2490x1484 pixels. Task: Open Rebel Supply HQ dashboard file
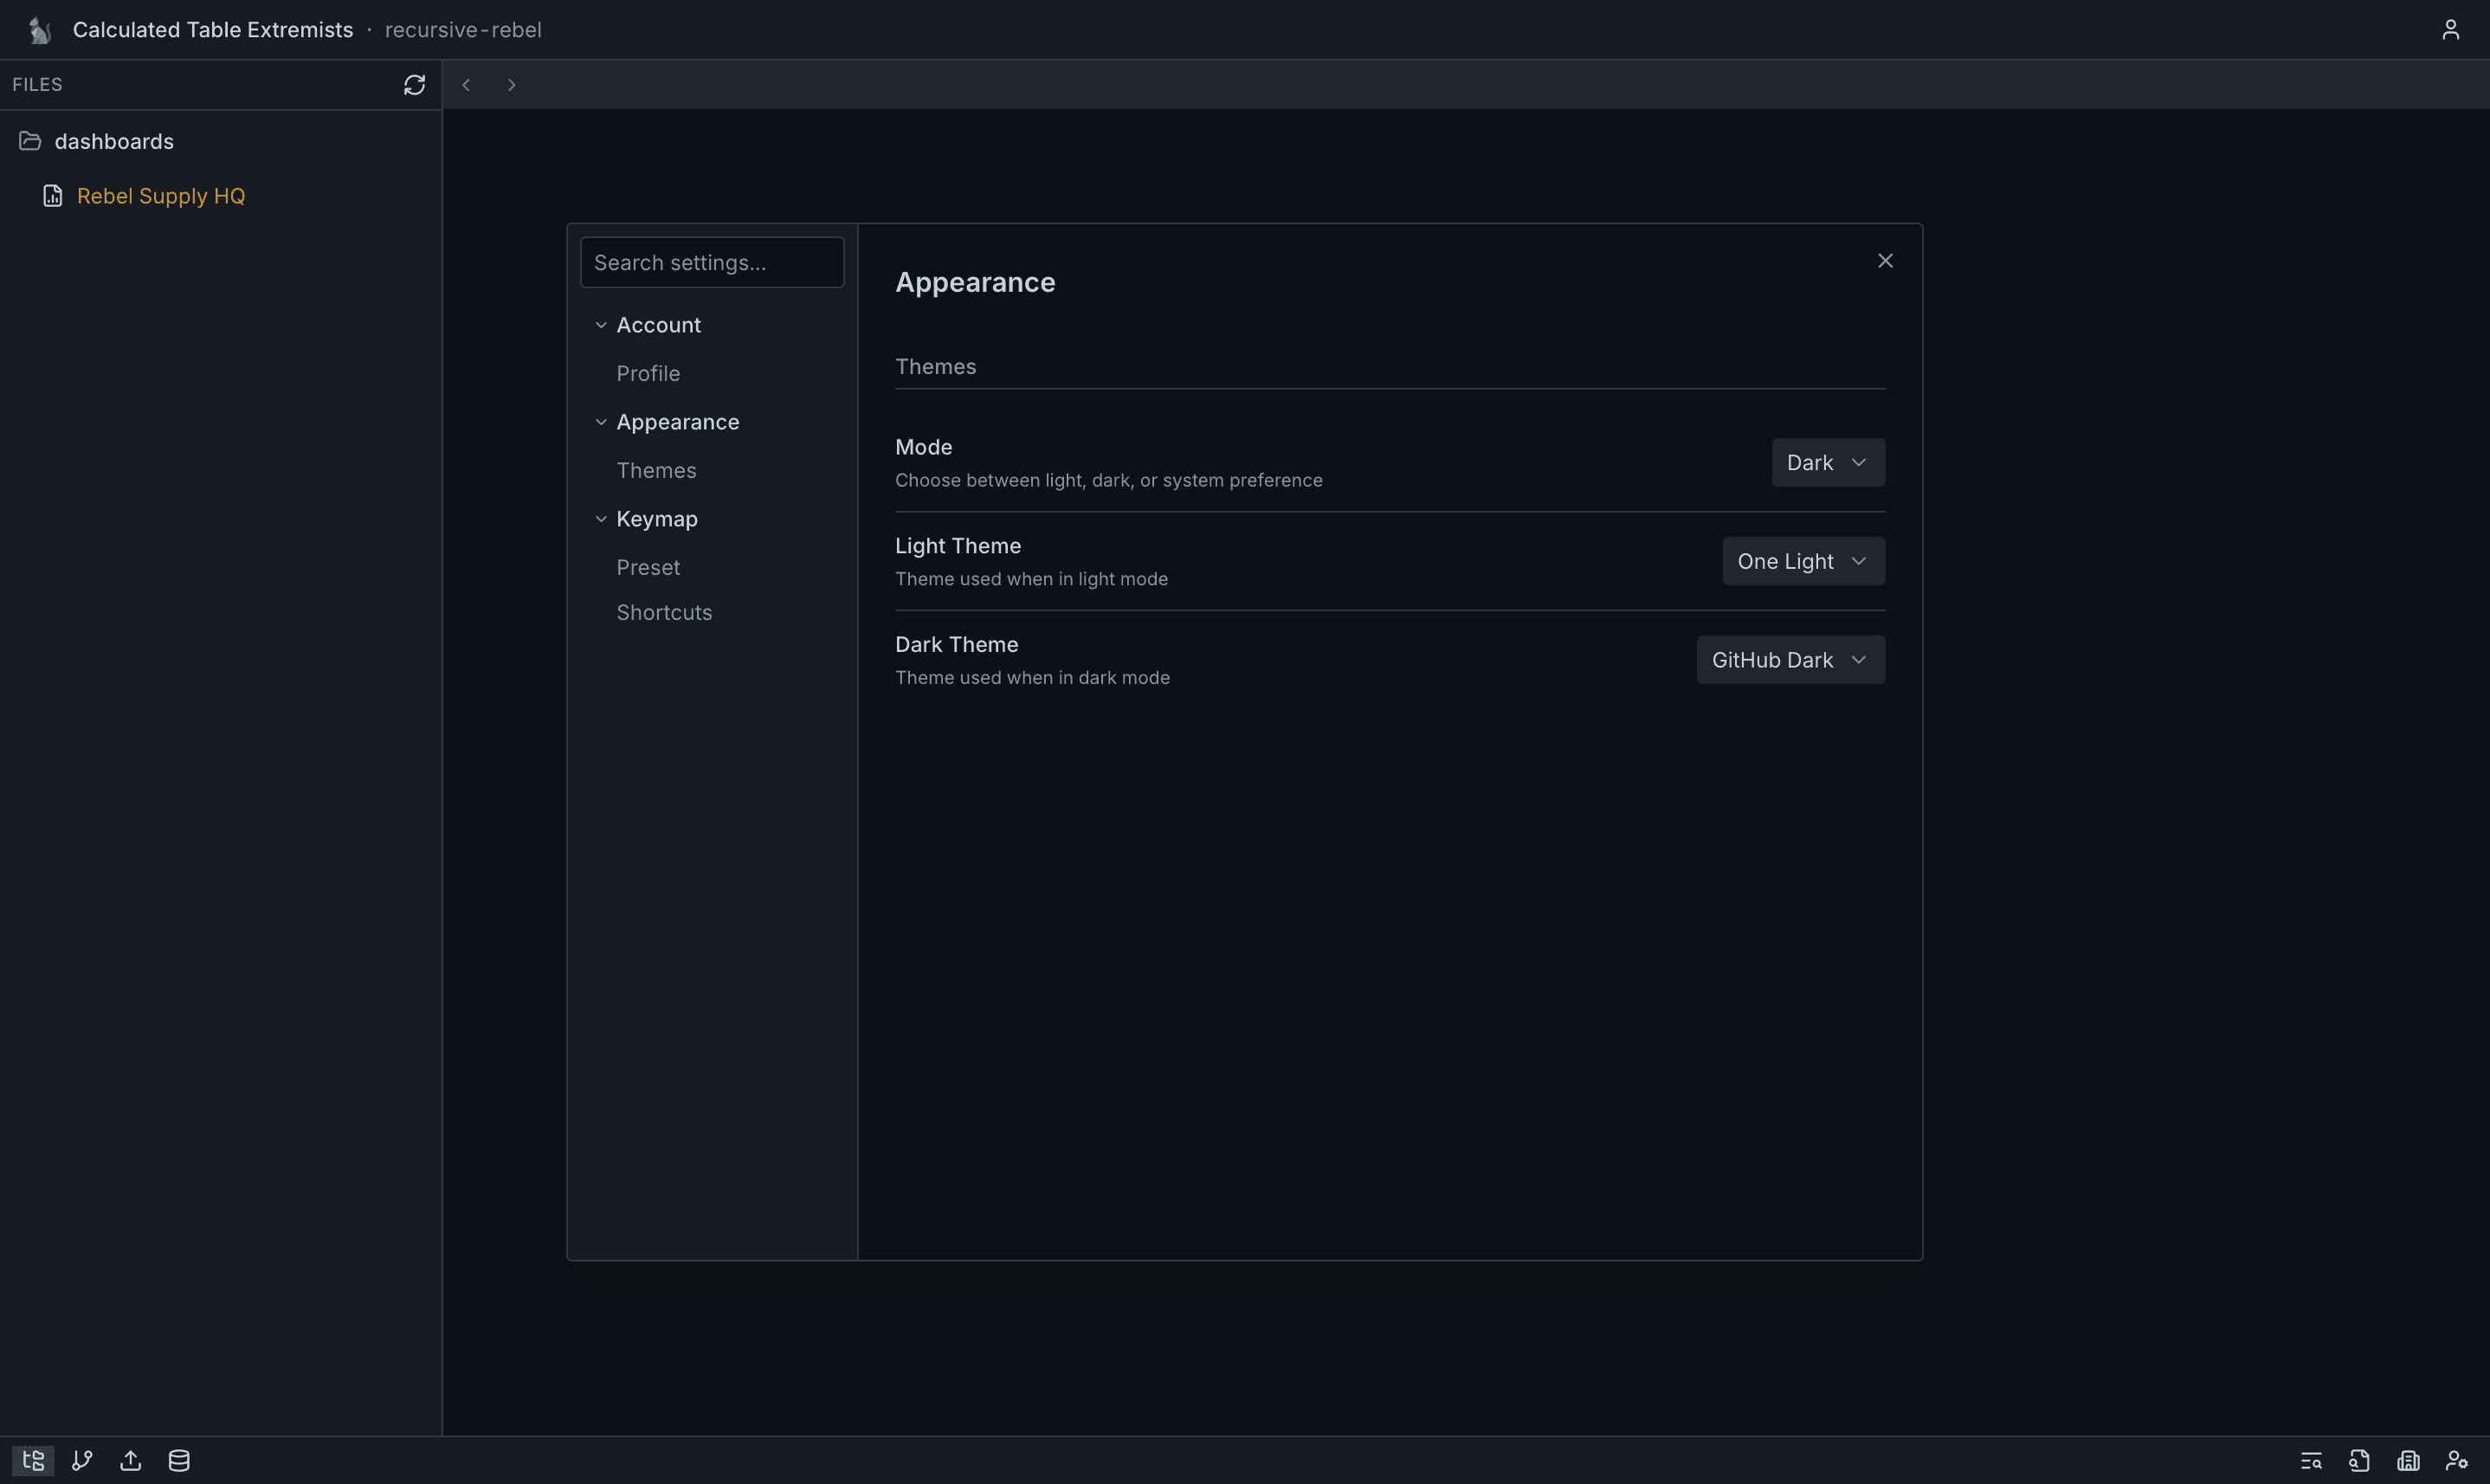pos(160,196)
